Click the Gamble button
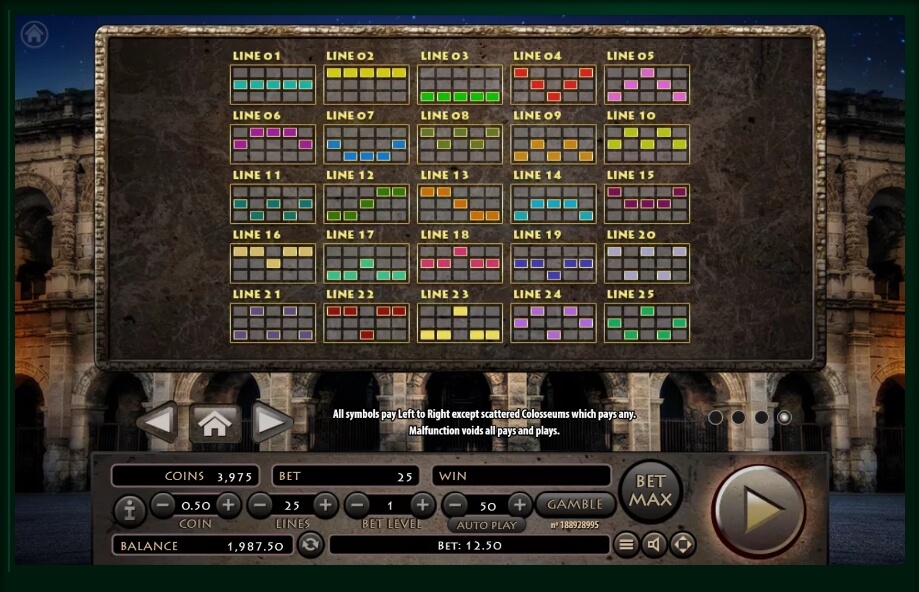This screenshot has width=919, height=592. 575,505
